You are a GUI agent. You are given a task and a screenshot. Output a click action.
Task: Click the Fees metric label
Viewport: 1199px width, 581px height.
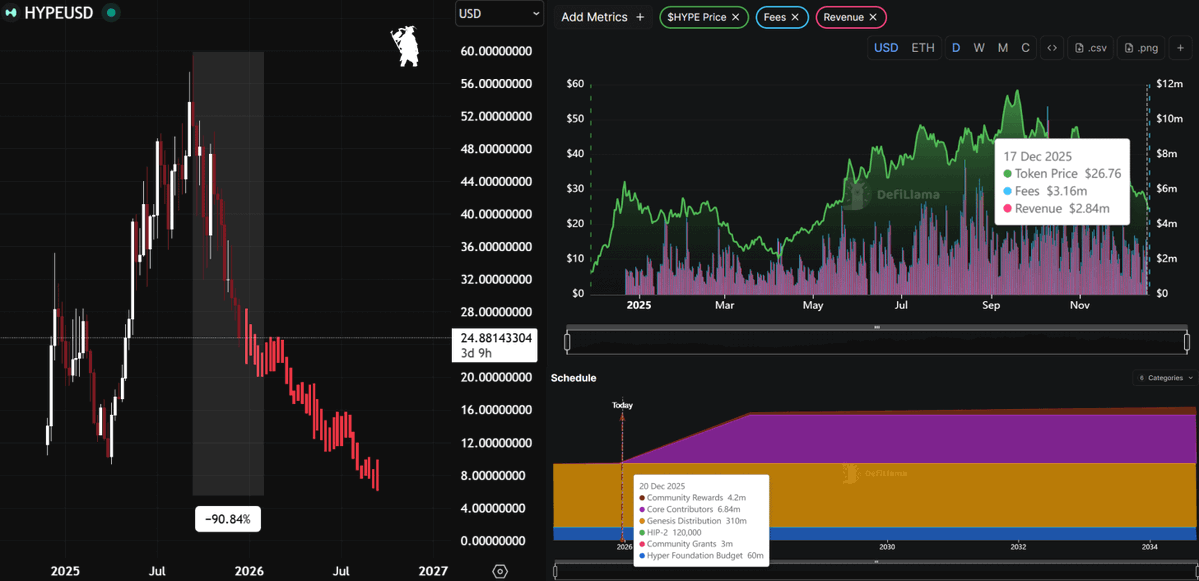[775, 17]
